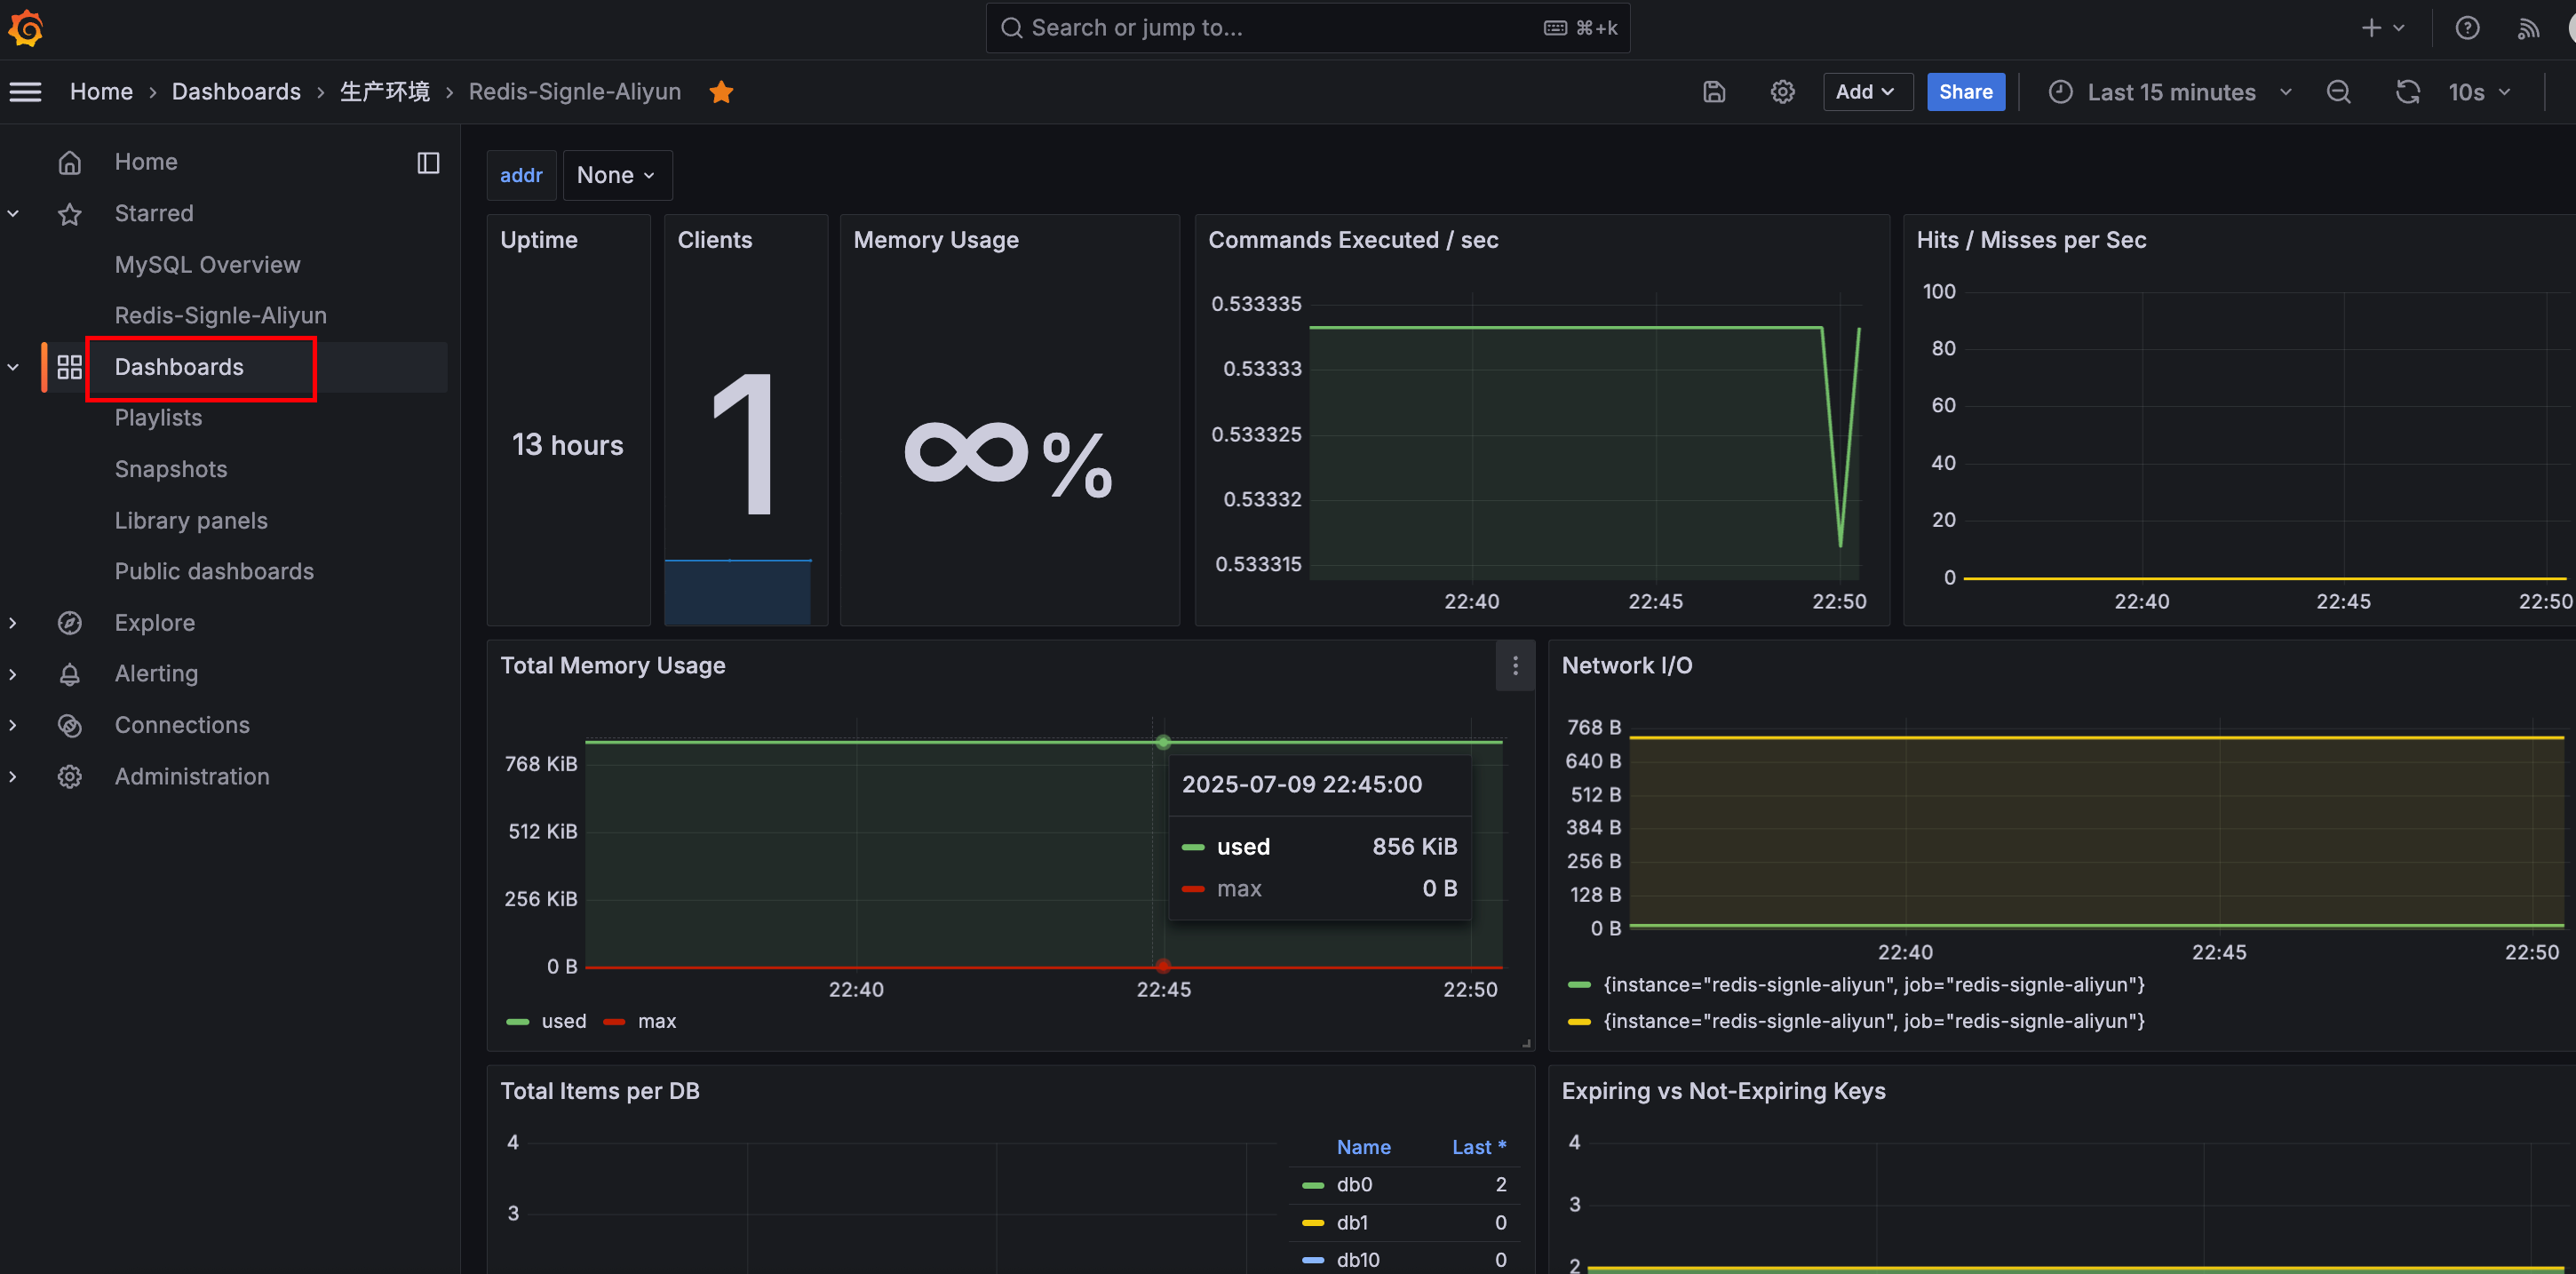
Task: Expand the Administration section chevron
Action: [13, 776]
